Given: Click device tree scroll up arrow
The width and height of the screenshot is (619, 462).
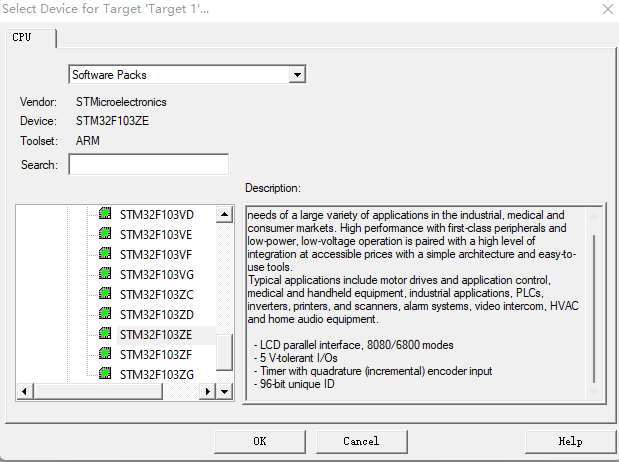Looking at the screenshot, I should [x=224, y=214].
